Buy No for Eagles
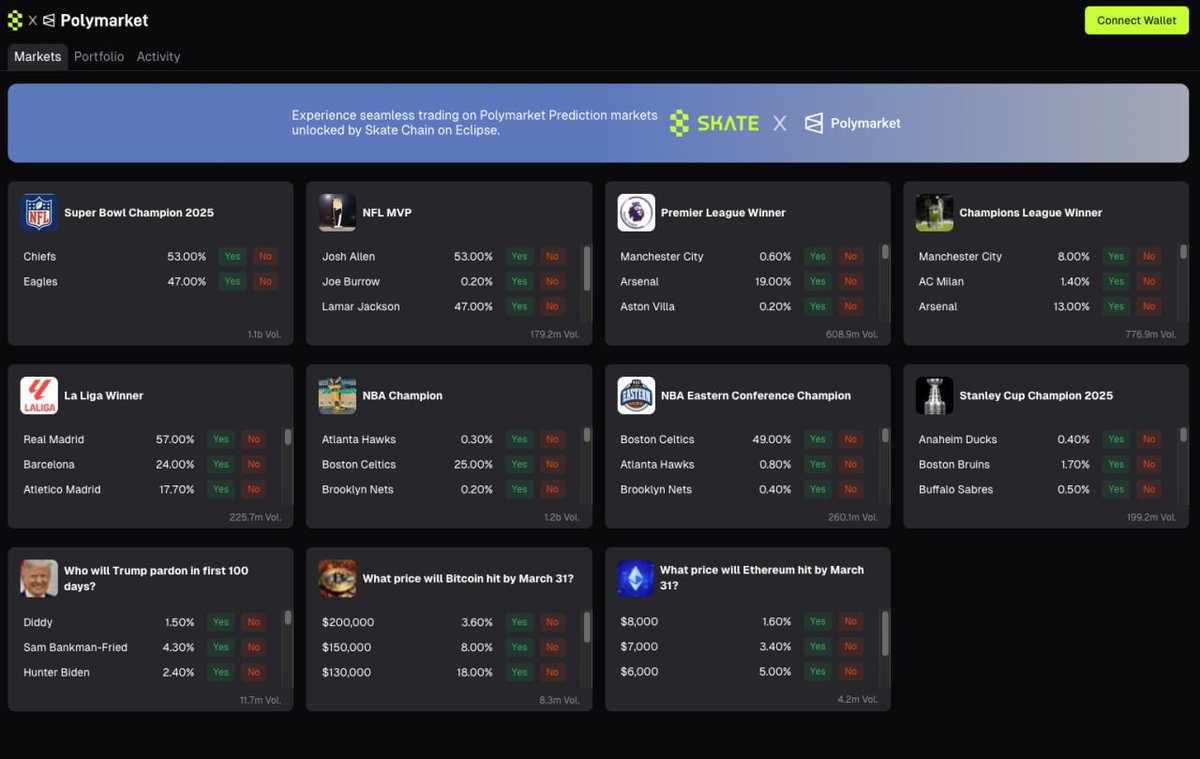 coord(265,281)
